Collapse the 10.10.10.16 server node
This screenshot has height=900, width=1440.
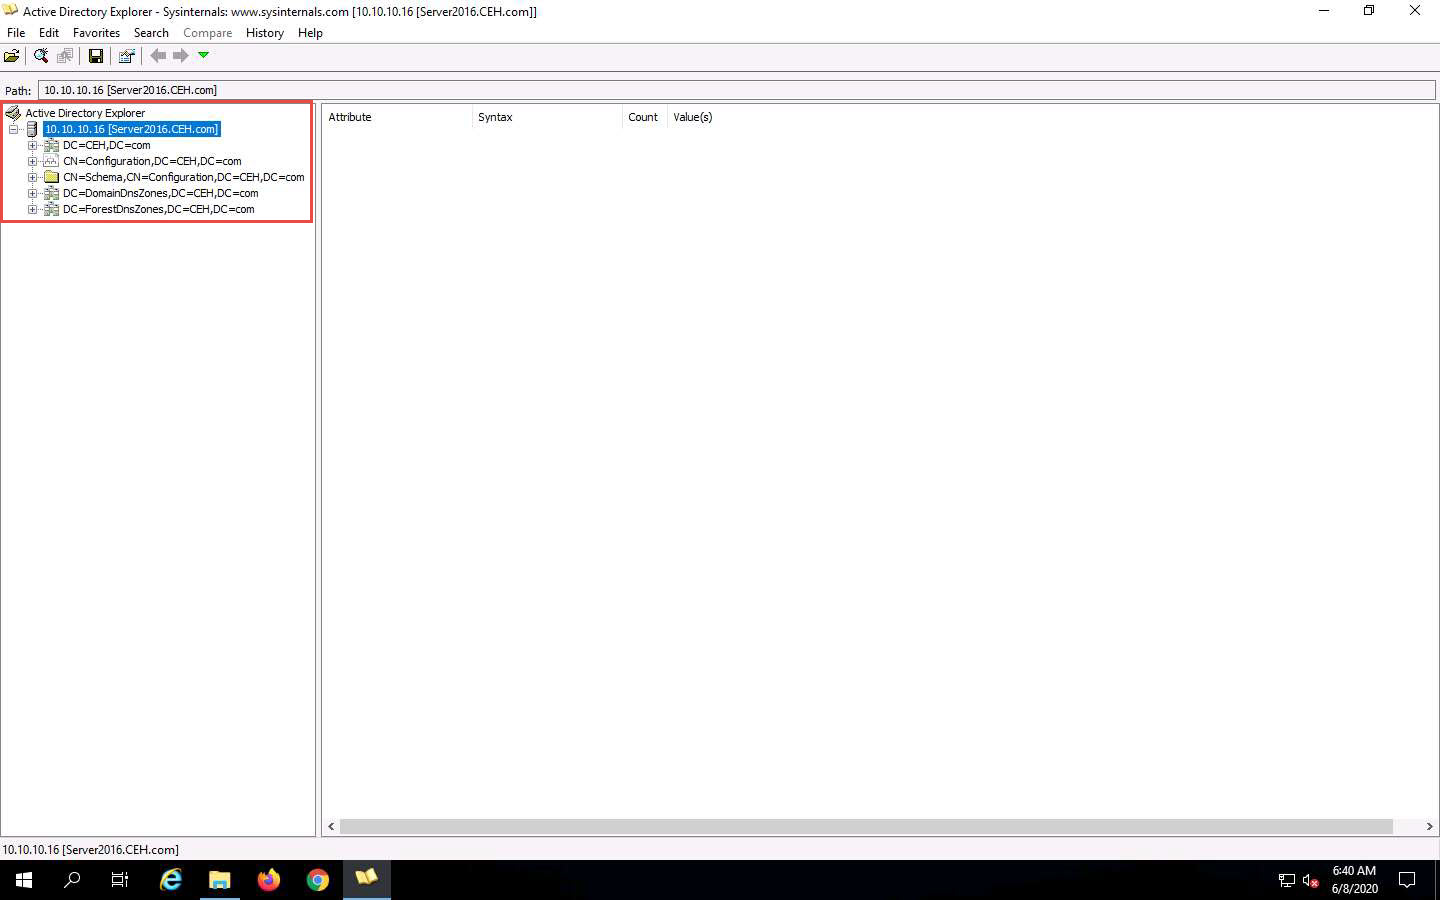tap(13, 129)
